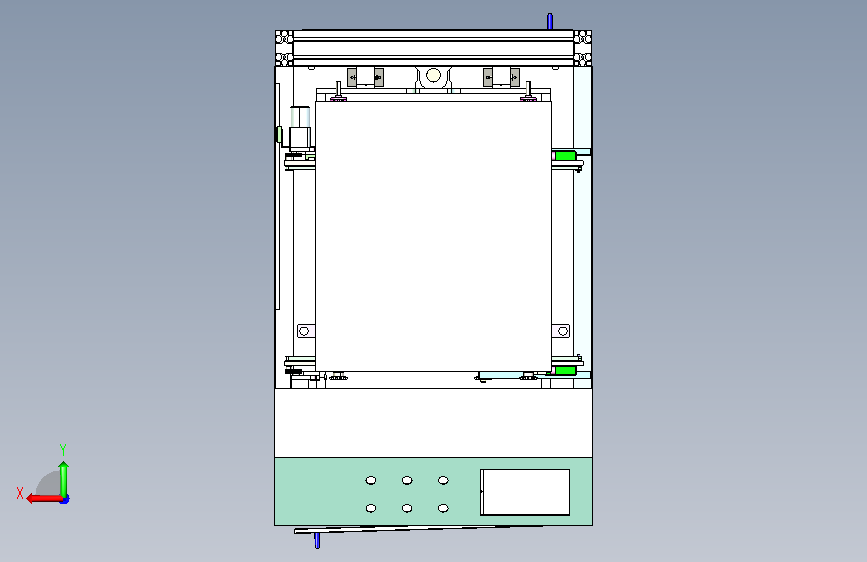Pick the lower-left button hole on green panel
This screenshot has height=562, width=867.
371,508
